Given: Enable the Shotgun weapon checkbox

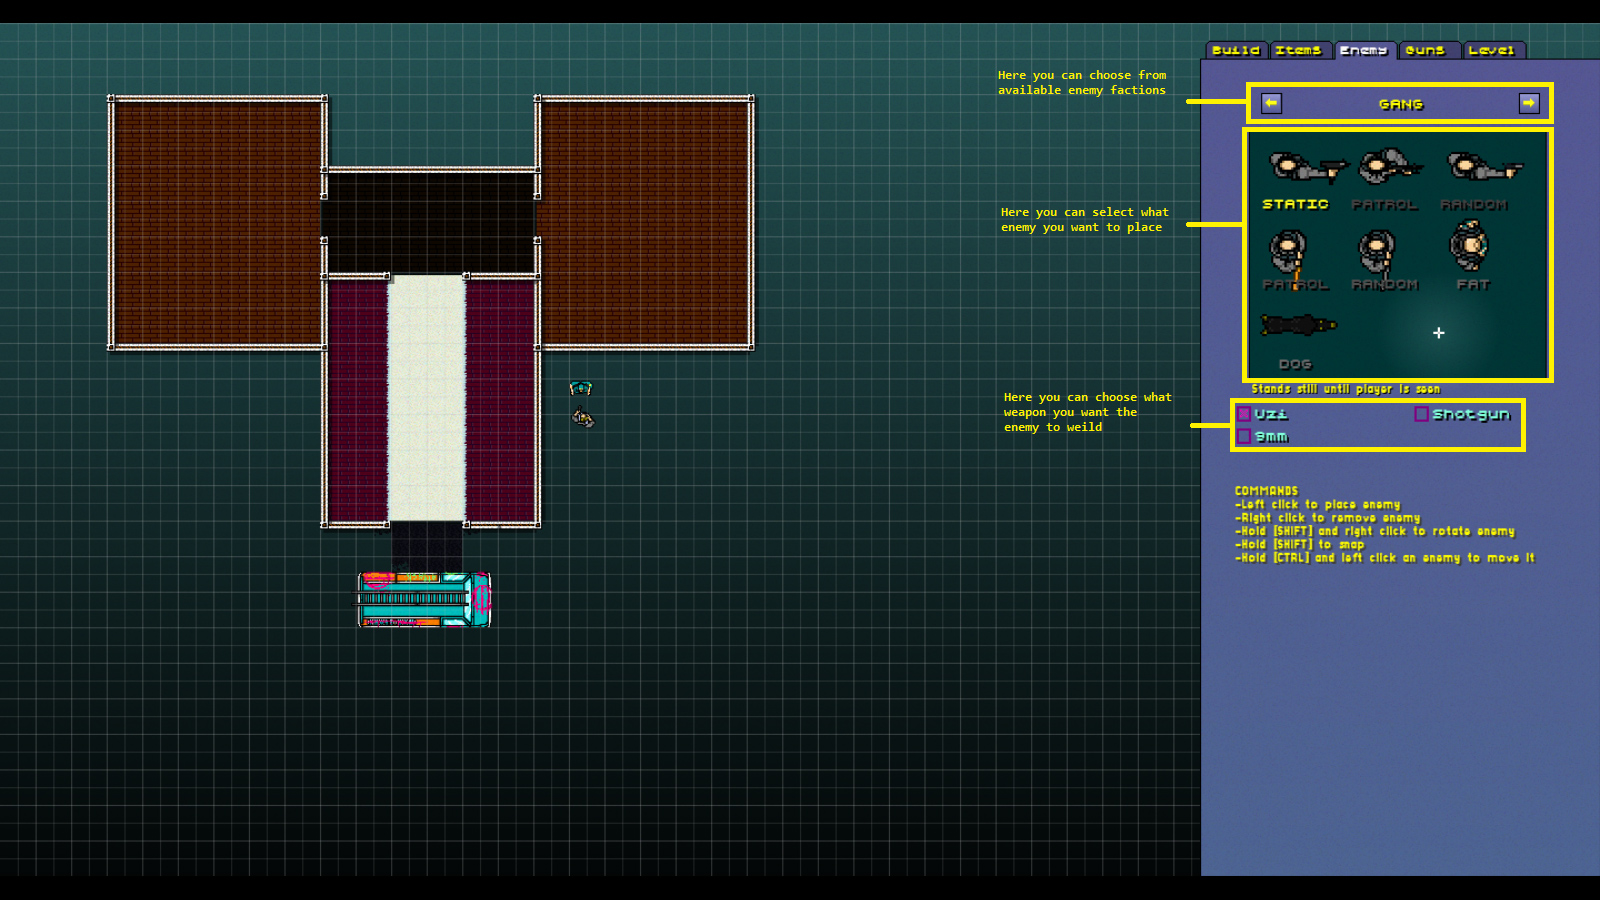Looking at the screenshot, I should click(x=1421, y=414).
